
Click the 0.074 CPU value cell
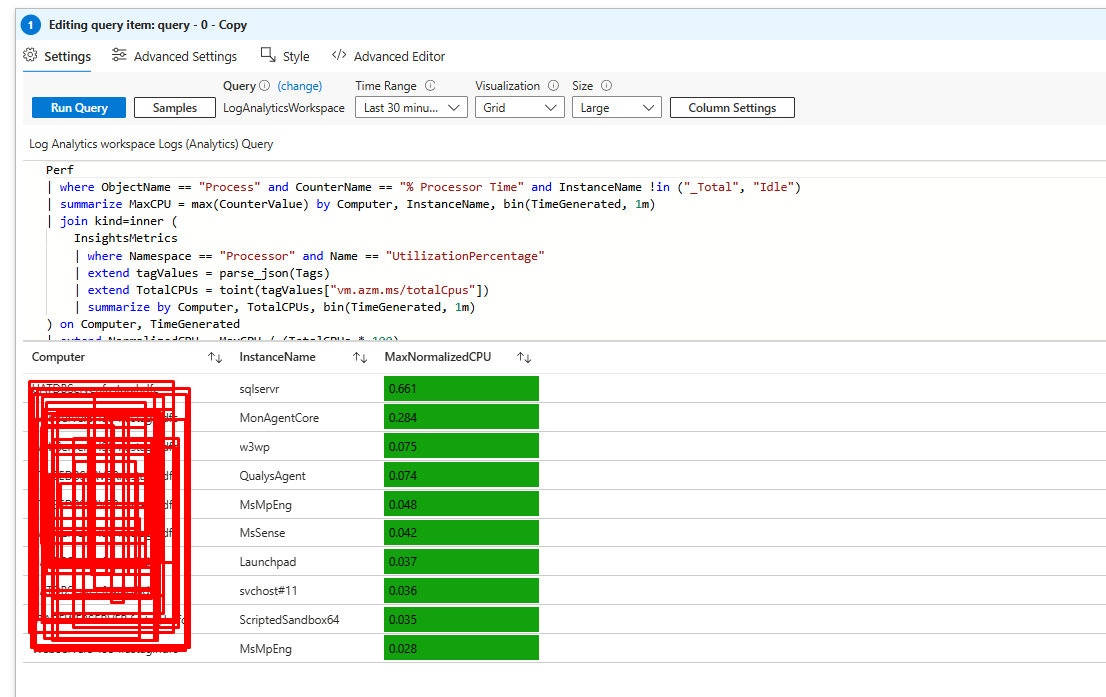click(x=461, y=475)
